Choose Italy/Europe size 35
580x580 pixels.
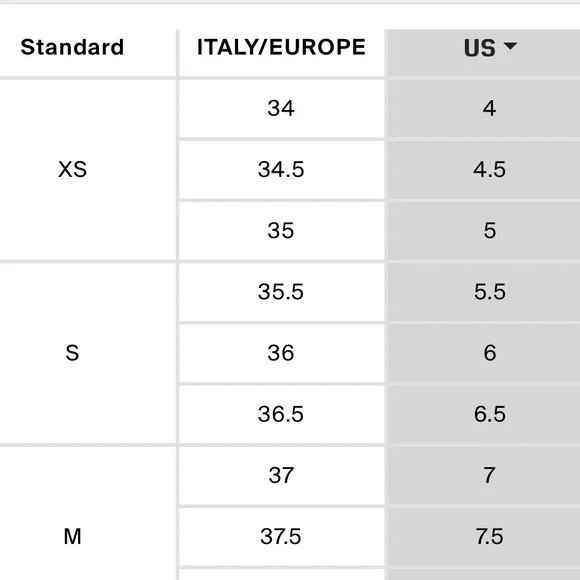281,231
